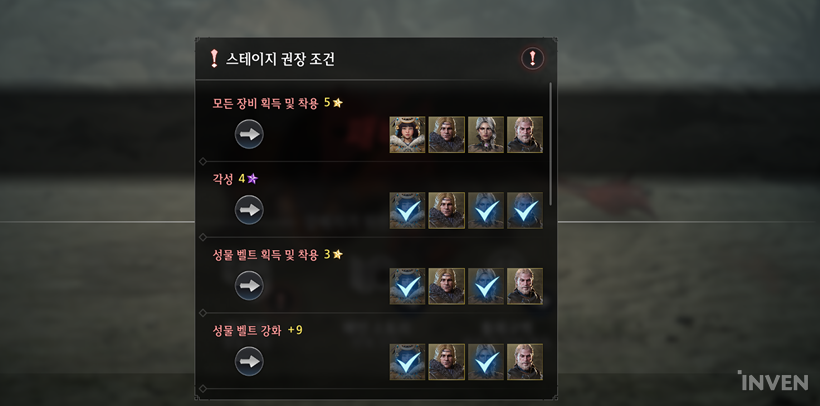Click checked first hero in 성물 벨트 강화 row

point(407,362)
